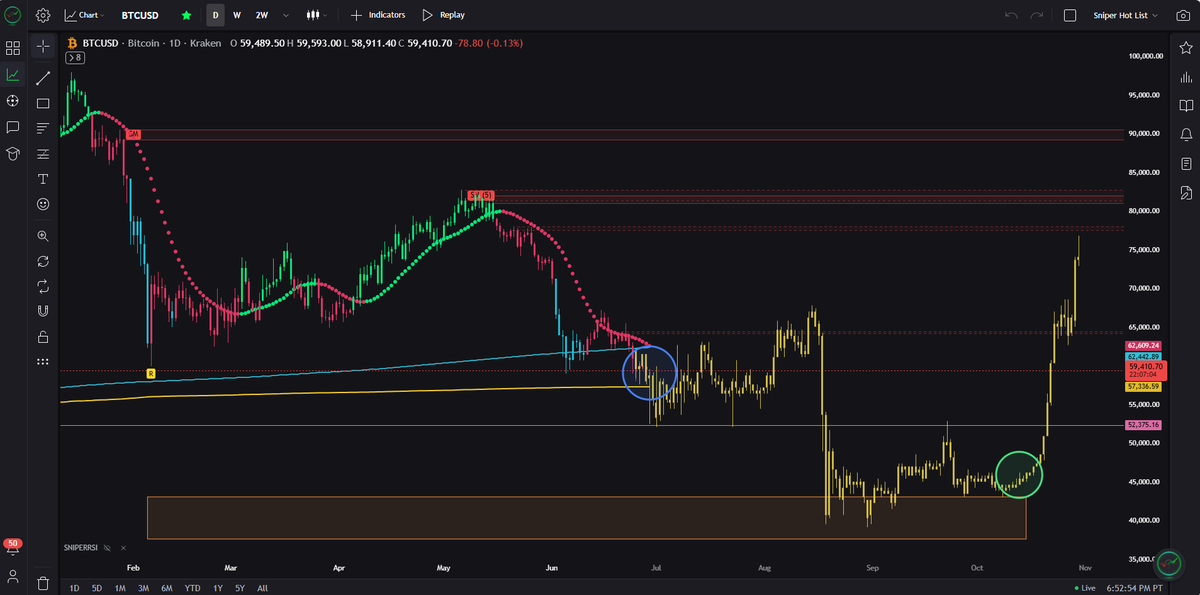Screen dimensions: 1200x595
Task: Expand more timeframes chevron after 2W
Action: pyautogui.click(x=286, y=15)
